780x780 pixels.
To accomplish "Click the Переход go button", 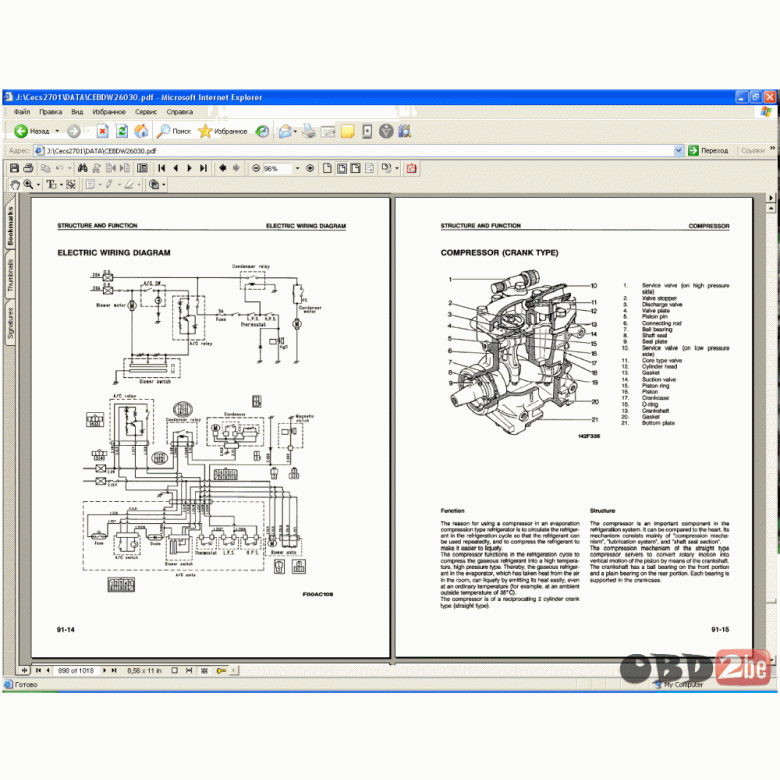I will (x=708, y=150).
